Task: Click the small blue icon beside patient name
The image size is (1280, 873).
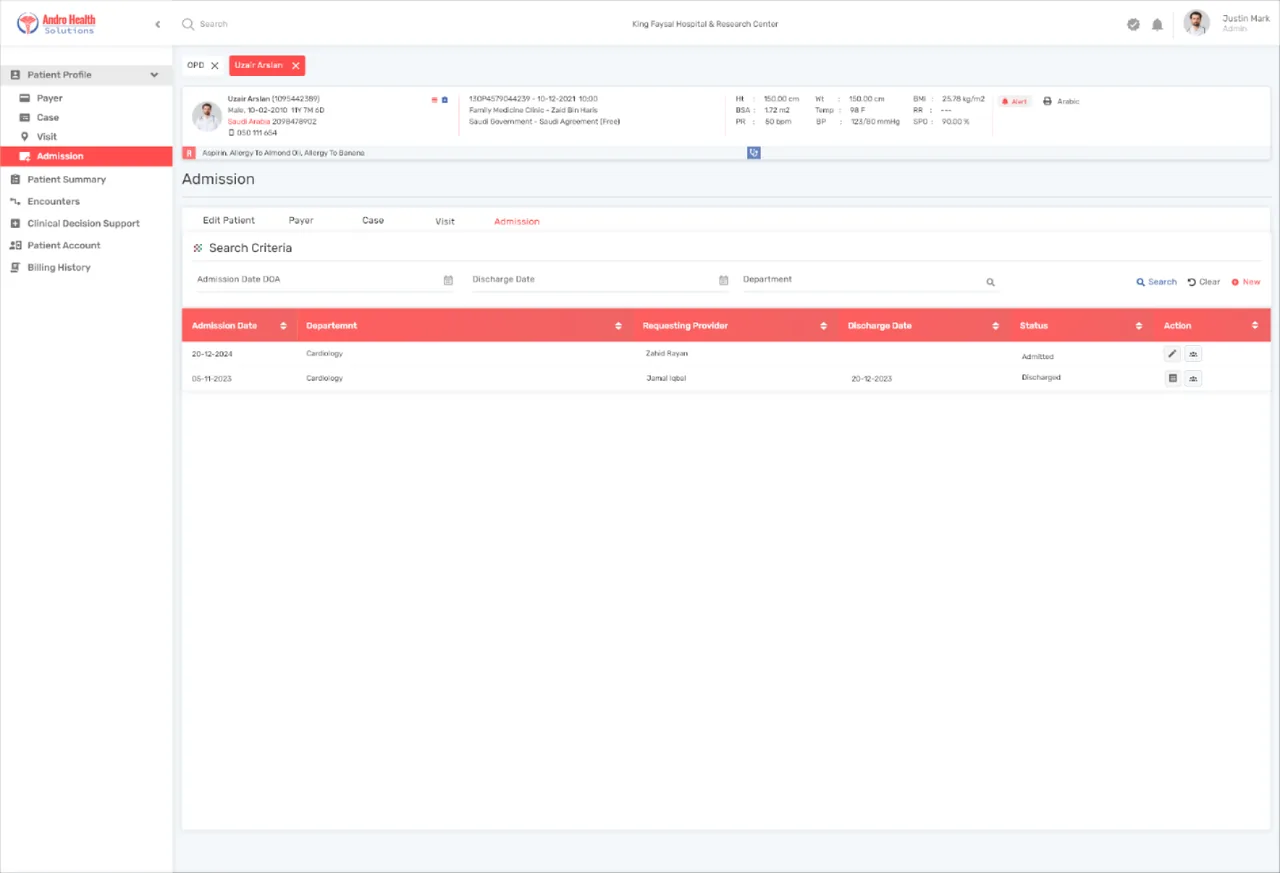Action: (445, 100)
